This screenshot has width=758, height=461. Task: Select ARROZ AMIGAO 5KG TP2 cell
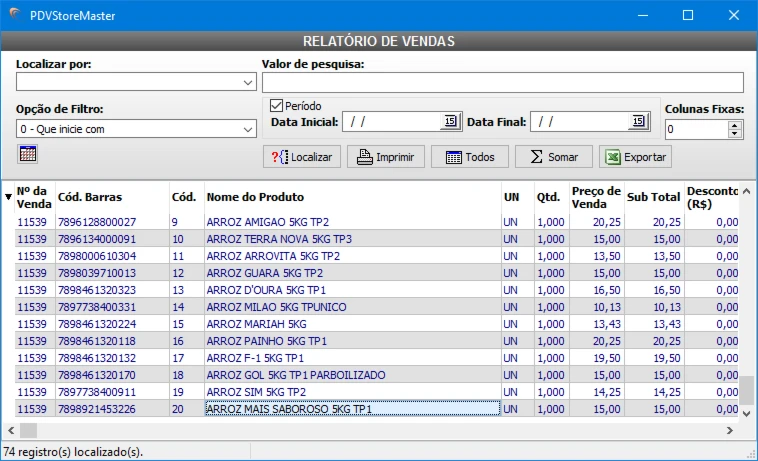pyautogui.click(x=353, y=222)
